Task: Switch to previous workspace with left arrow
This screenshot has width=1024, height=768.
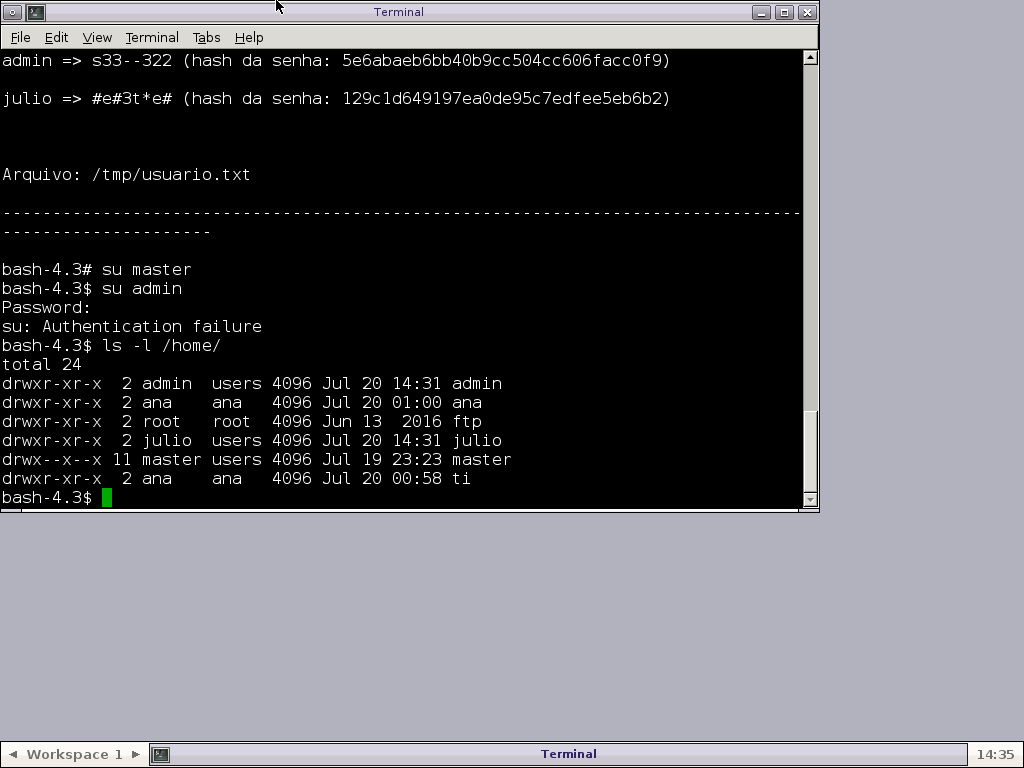Action: (12, 754)
